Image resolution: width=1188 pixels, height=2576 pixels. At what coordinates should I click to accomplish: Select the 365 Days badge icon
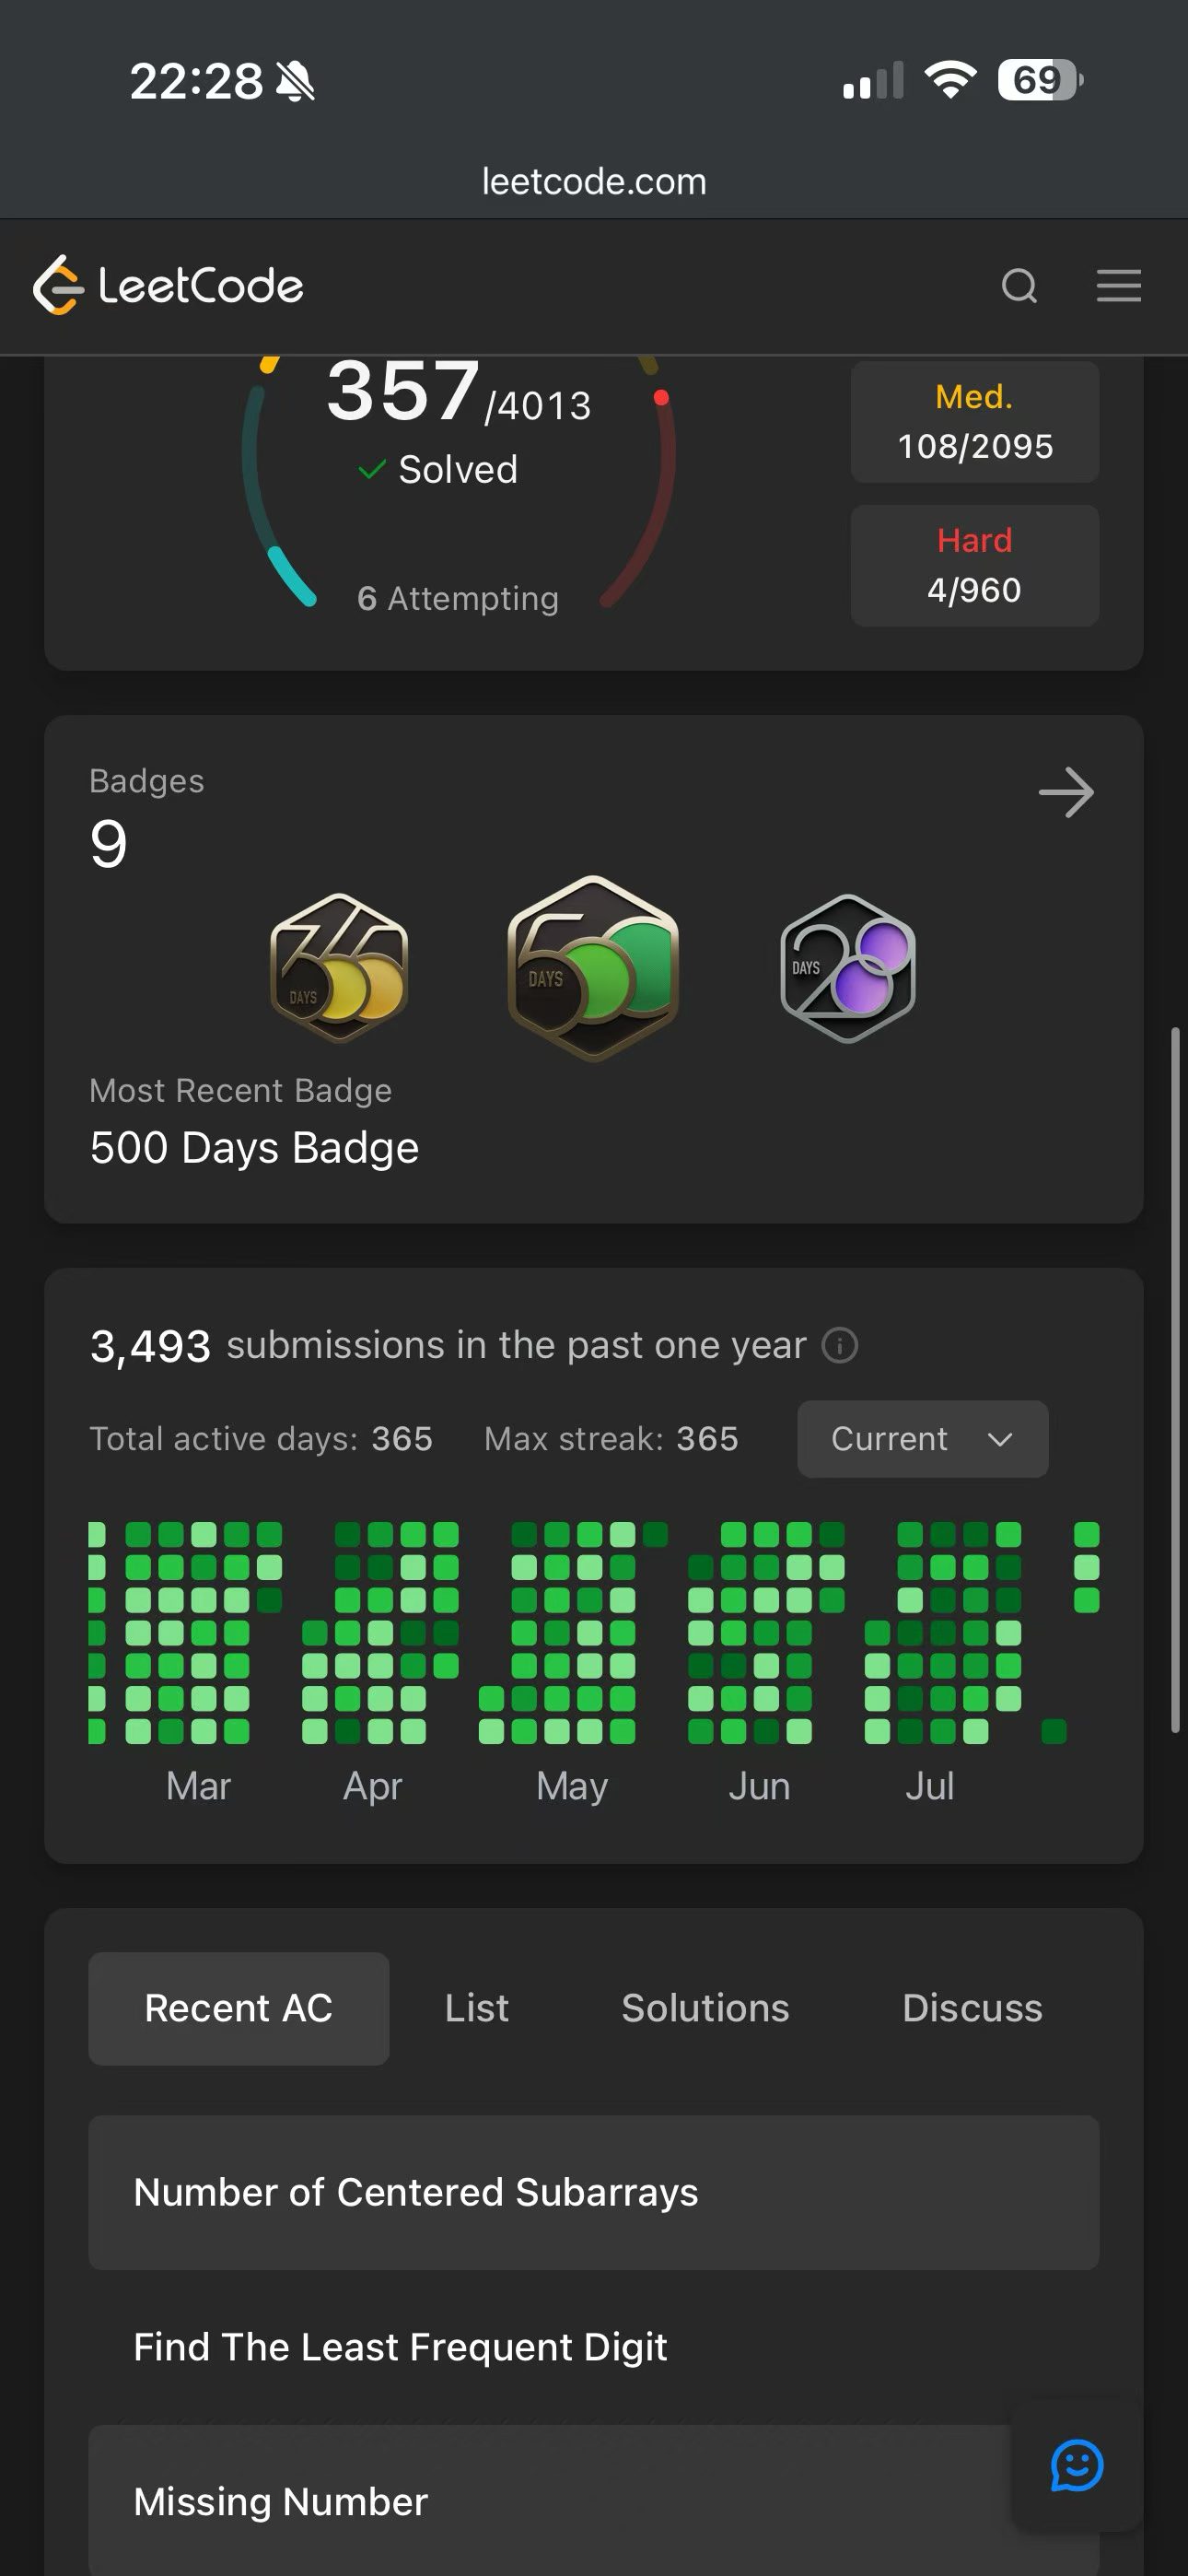(339, 968)
